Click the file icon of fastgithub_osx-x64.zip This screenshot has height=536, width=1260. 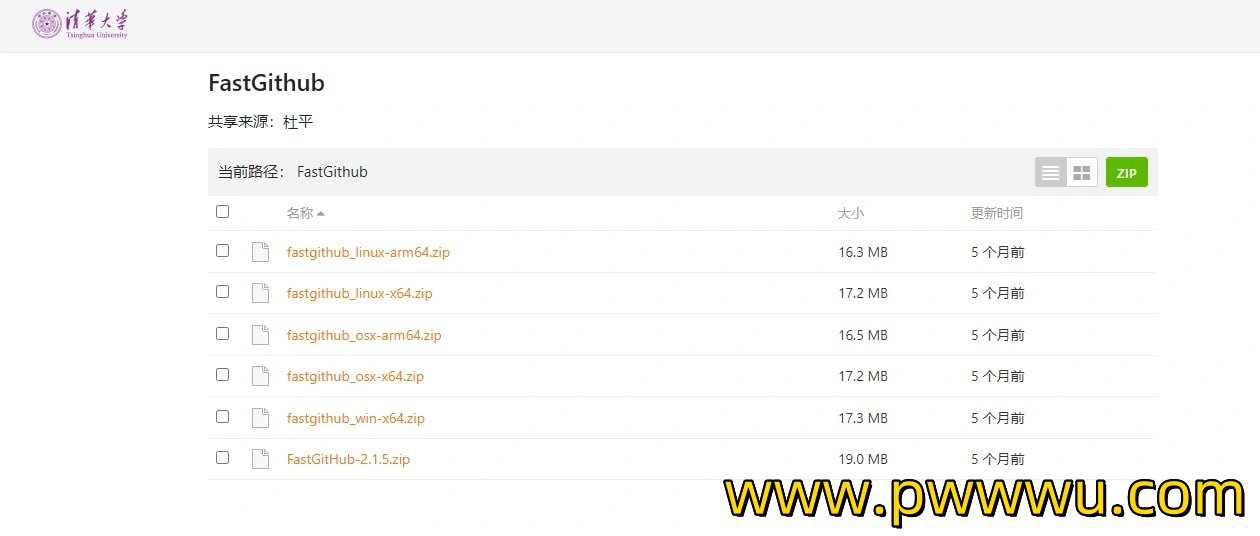[x=260, y=376]
